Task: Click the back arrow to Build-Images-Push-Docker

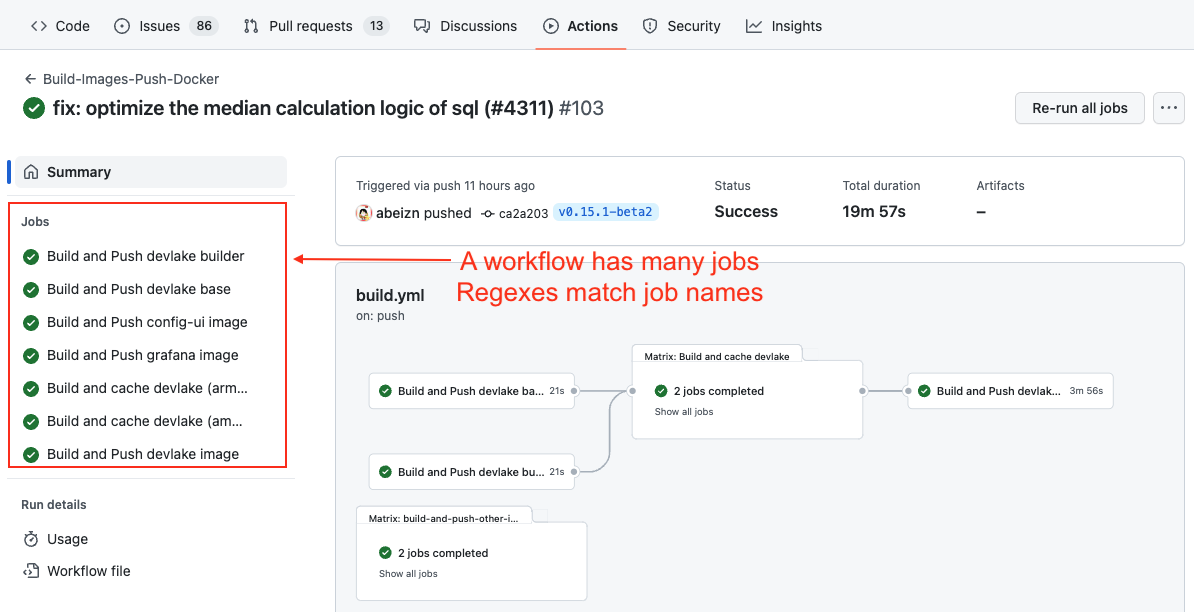Action: [x=30, y=79]
